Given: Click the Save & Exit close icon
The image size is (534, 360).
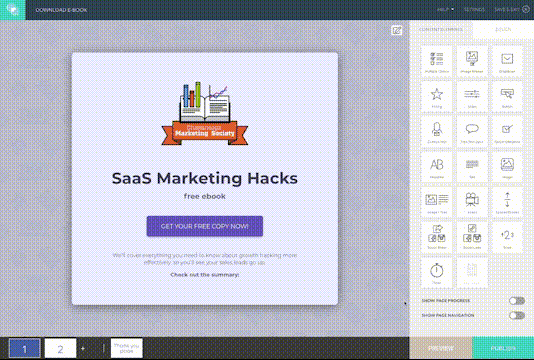Looking at the screenshot, I should (526, 10).
